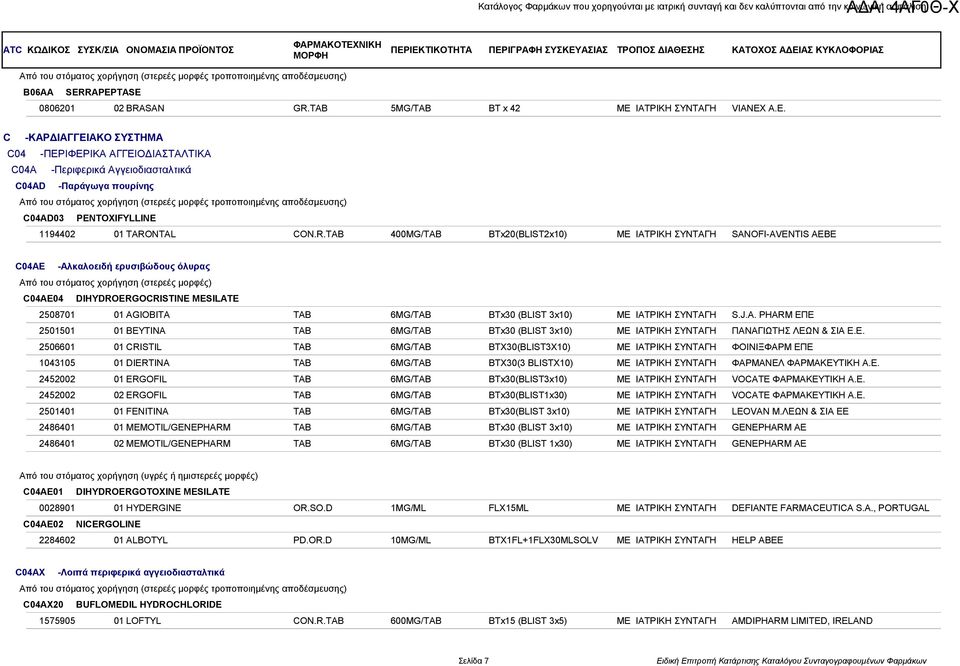Select the "02 MEMOTIL/GENEPHARM" product entry

pos(172,444)
